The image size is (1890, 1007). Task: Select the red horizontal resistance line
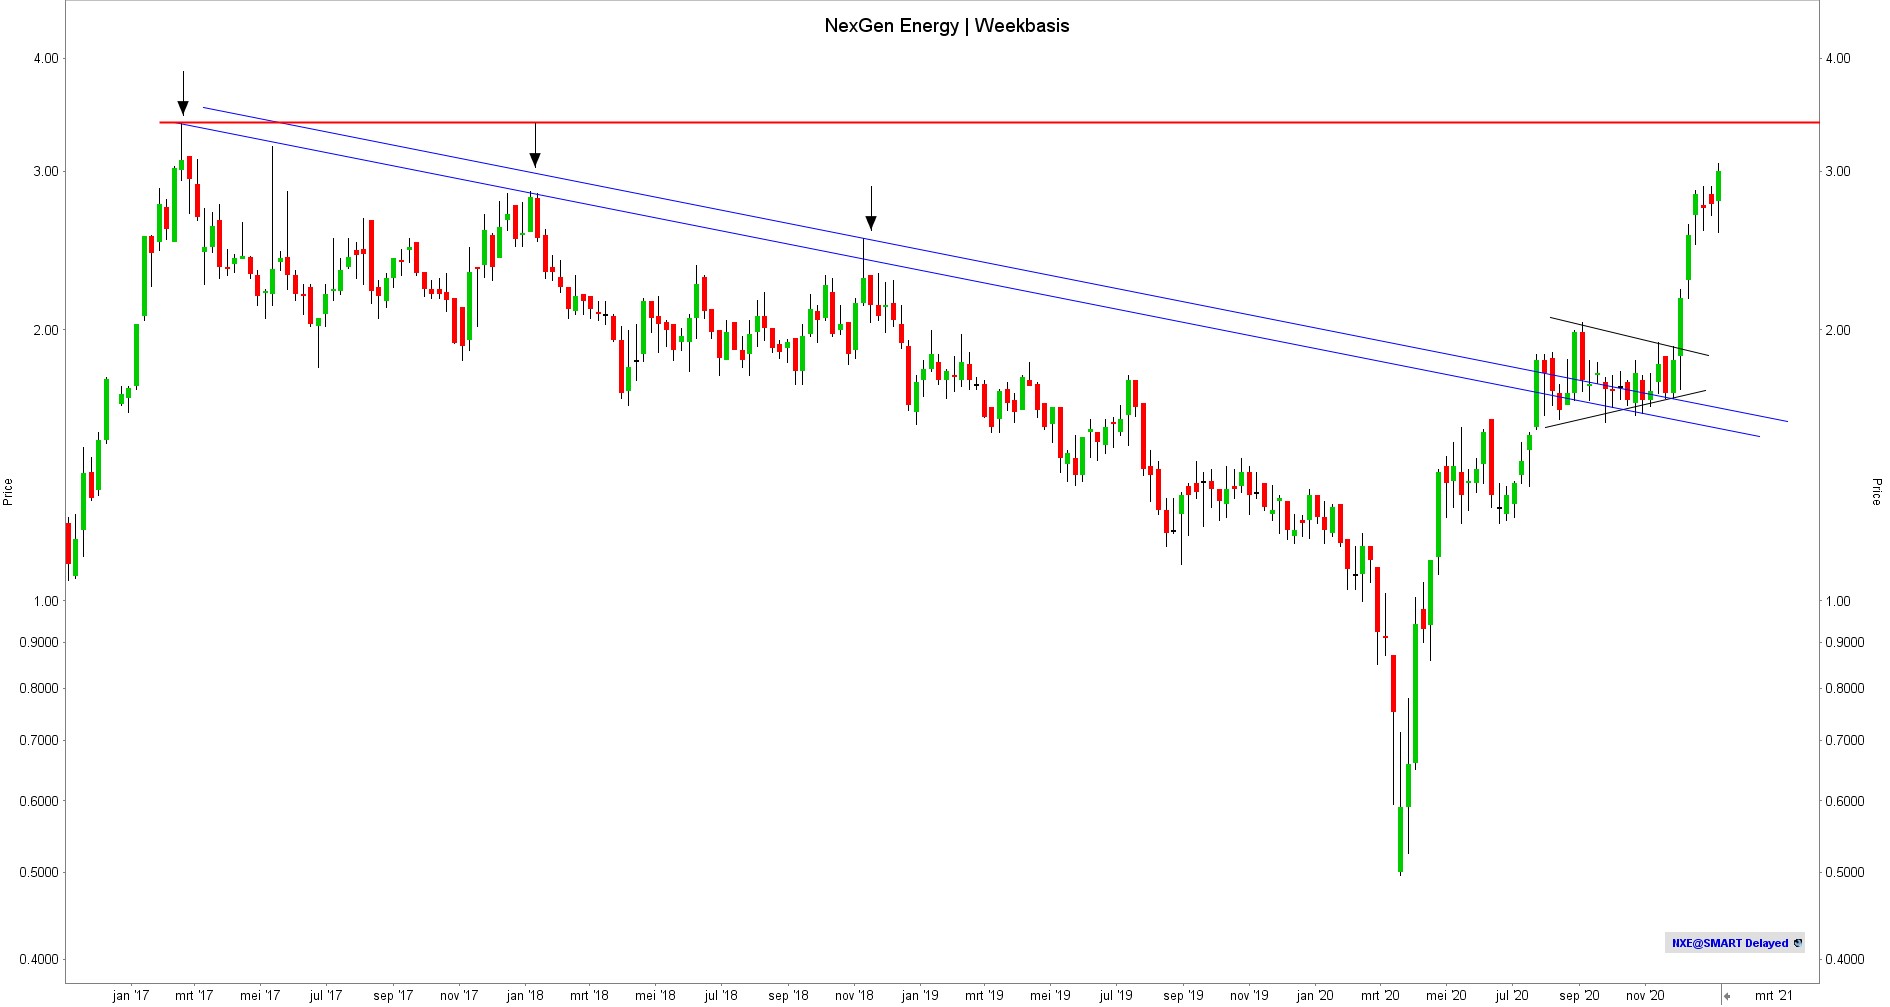tap(1000, 122)
